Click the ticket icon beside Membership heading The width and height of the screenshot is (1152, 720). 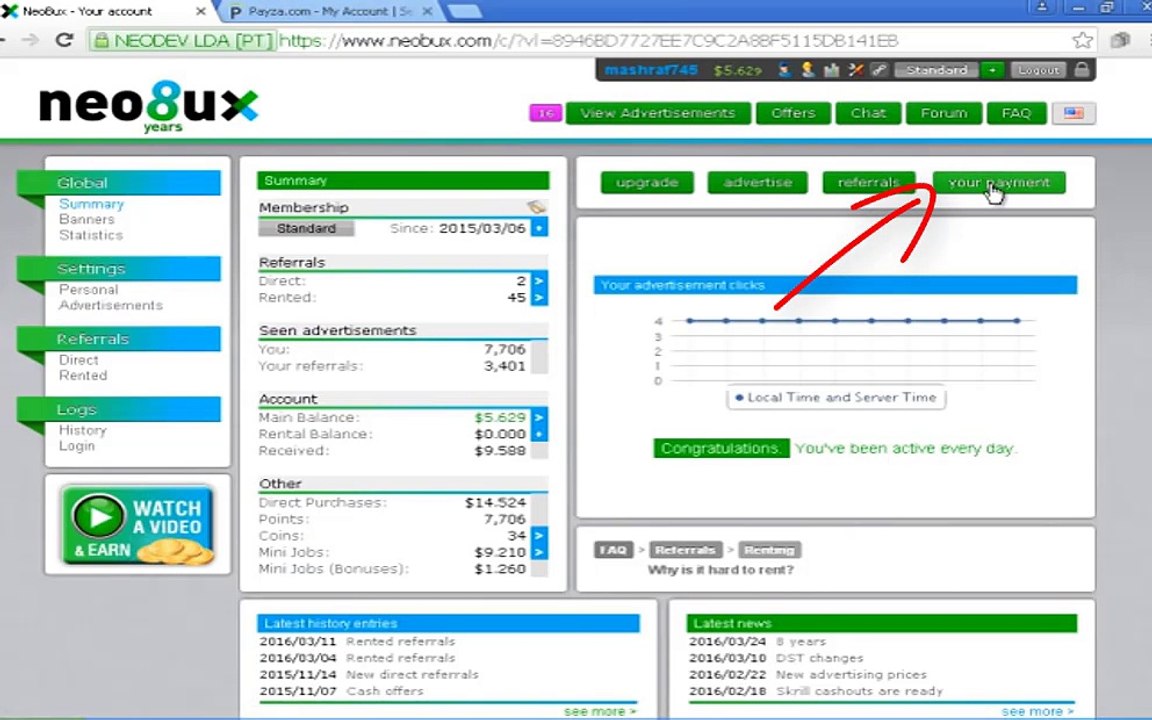(536, 207)
